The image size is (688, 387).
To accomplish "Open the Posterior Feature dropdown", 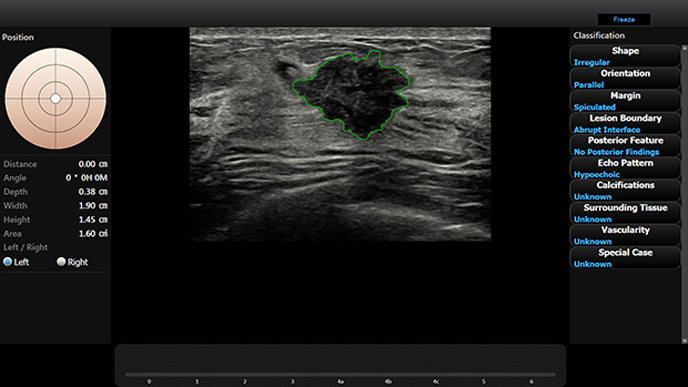I will pyautogui.click(x=625, y=145).
